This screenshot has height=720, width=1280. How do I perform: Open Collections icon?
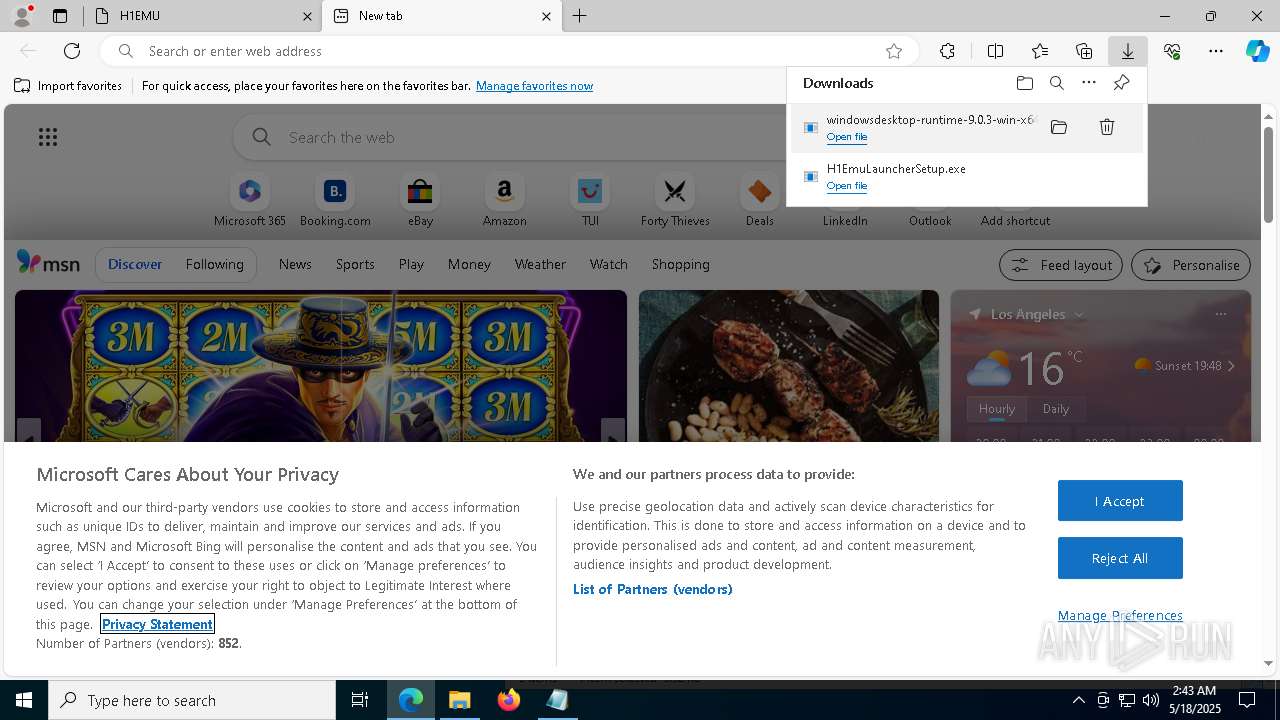[x=1084, y=51]
